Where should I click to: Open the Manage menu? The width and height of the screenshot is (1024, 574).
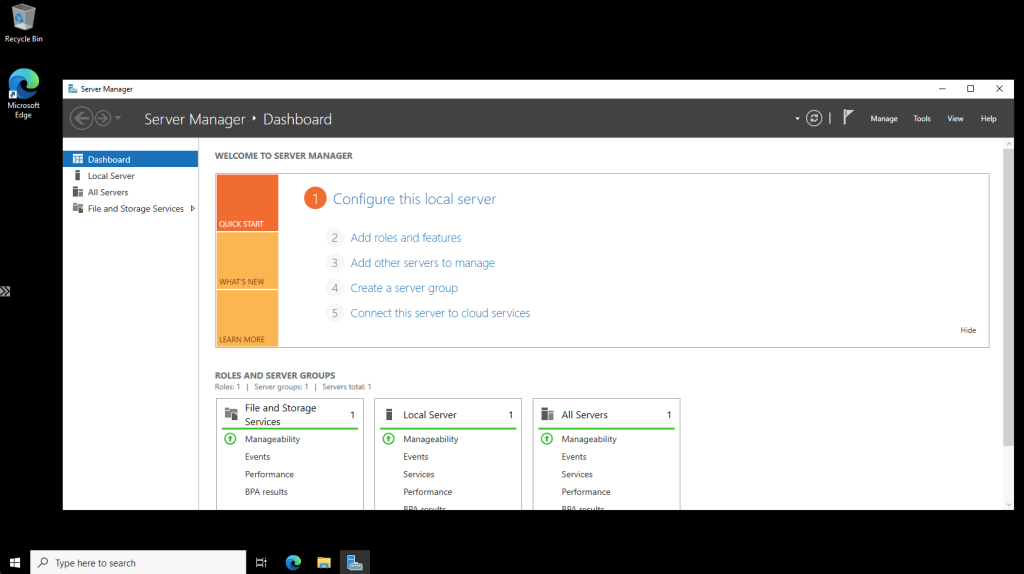(x=884, y=119)
